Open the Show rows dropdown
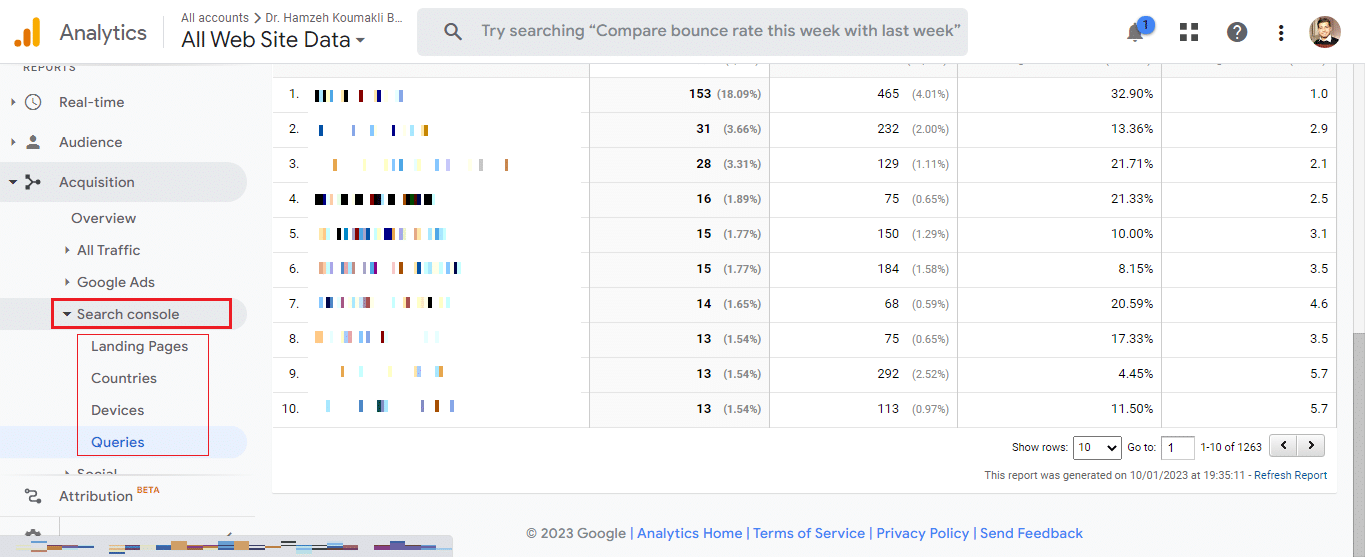The image size is (1365, 557). point(1097,447)
